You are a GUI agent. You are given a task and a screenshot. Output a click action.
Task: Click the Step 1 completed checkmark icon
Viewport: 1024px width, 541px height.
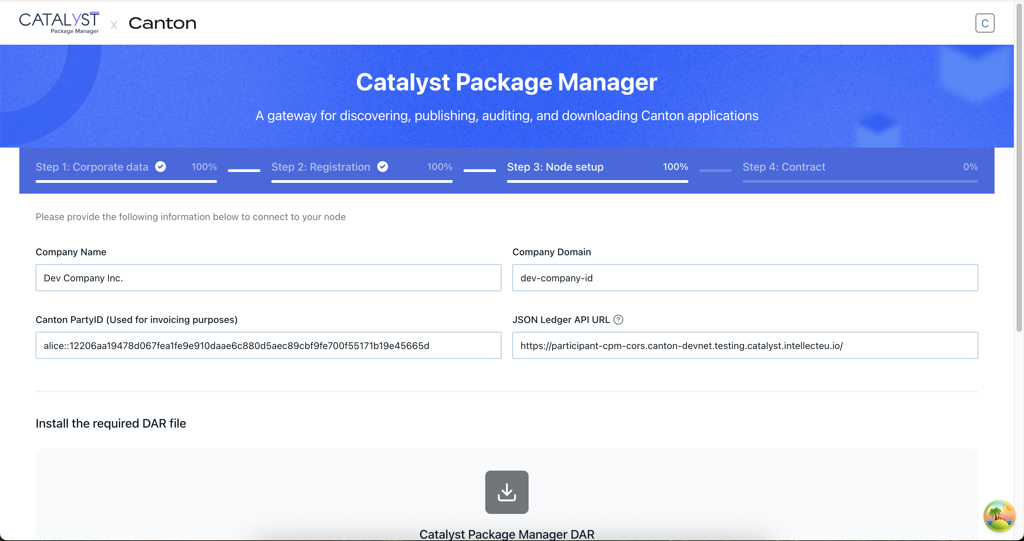point(161,167)
